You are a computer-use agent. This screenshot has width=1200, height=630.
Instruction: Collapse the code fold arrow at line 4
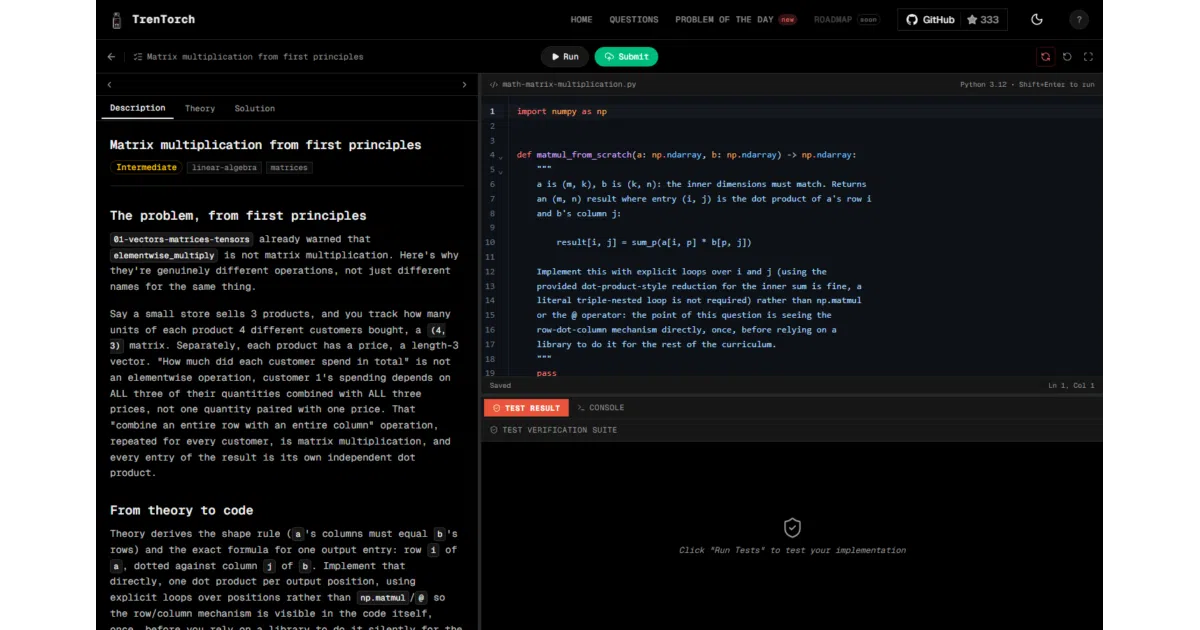(501, 156)
